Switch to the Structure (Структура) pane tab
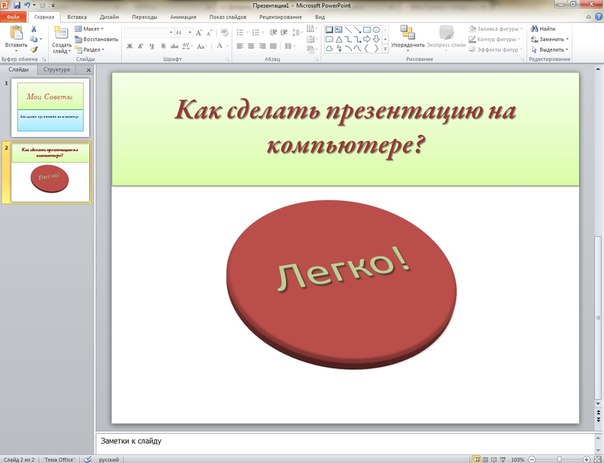The width and height of the screenshot is (604, 463). tap(58, 70)
